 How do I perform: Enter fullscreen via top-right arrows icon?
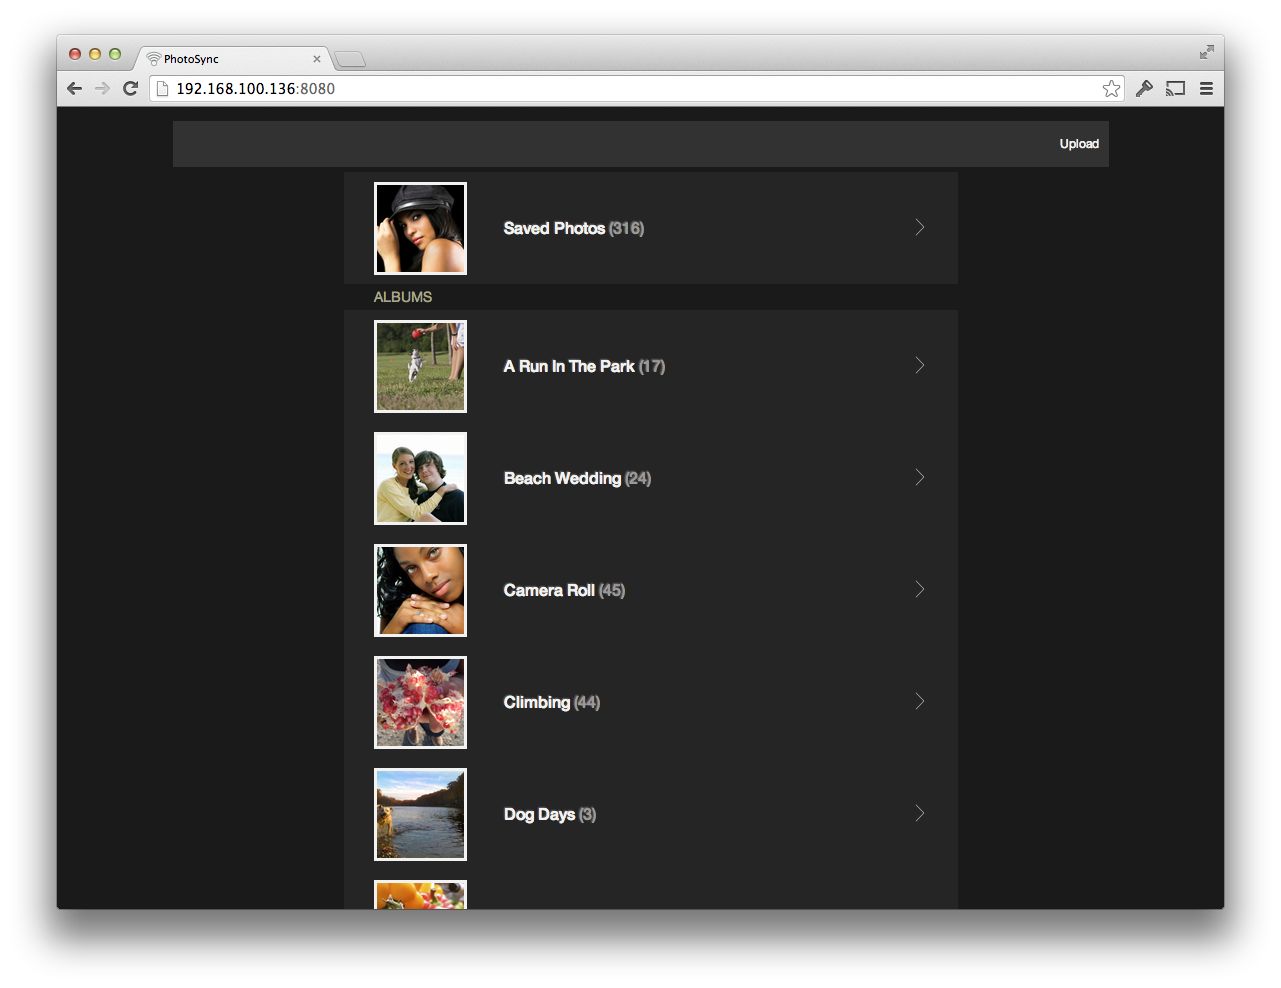click(1207, 52)
